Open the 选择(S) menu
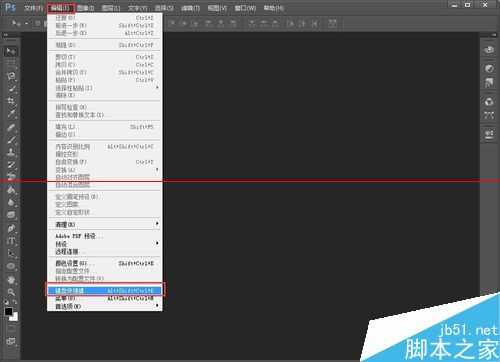The image size is (500, 362). (x=164, y=7)
